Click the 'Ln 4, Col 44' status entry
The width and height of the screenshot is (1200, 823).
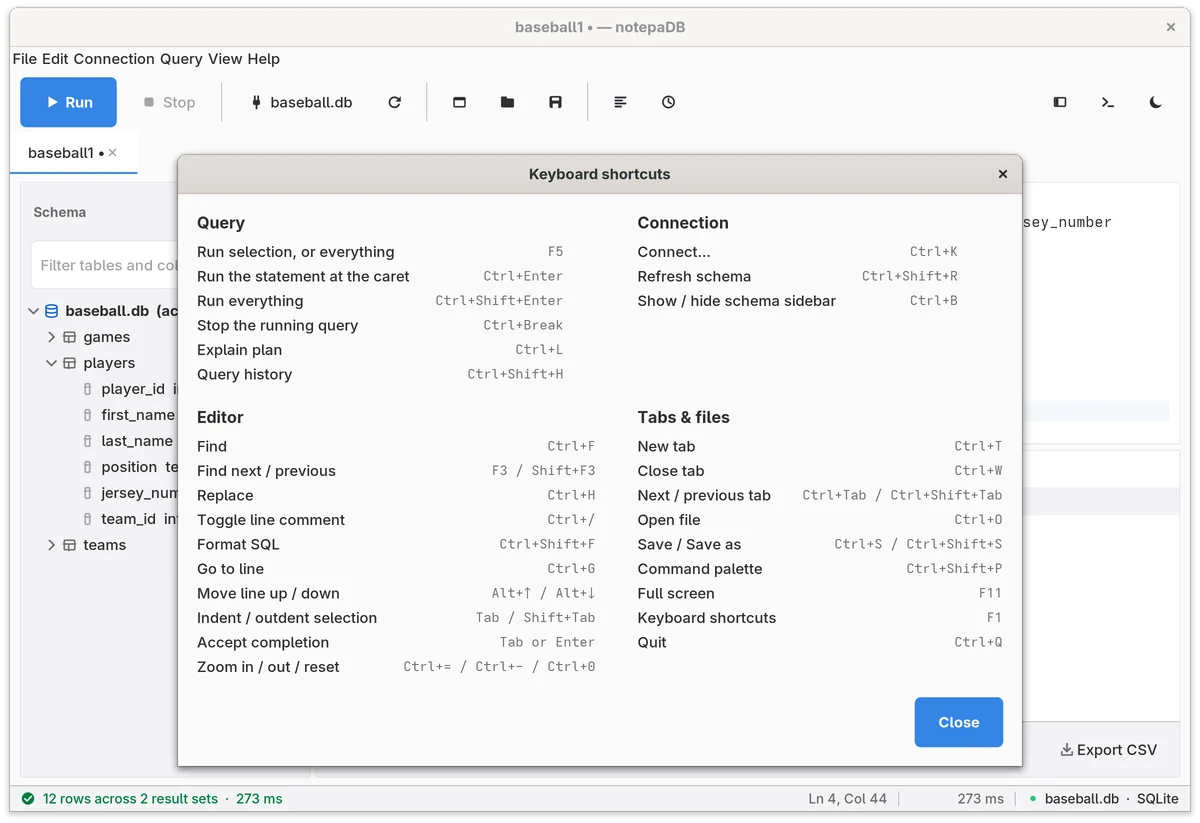click(847, 799)
